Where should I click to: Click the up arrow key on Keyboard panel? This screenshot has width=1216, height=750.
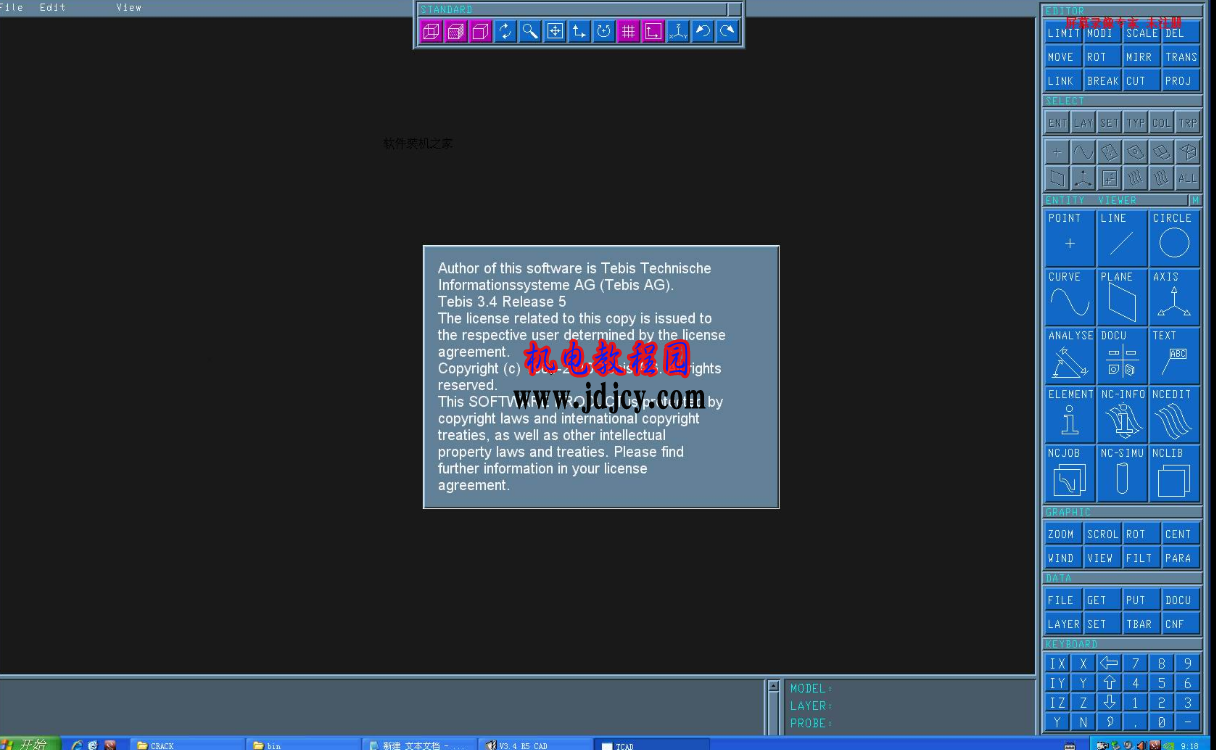[1109, 683]
